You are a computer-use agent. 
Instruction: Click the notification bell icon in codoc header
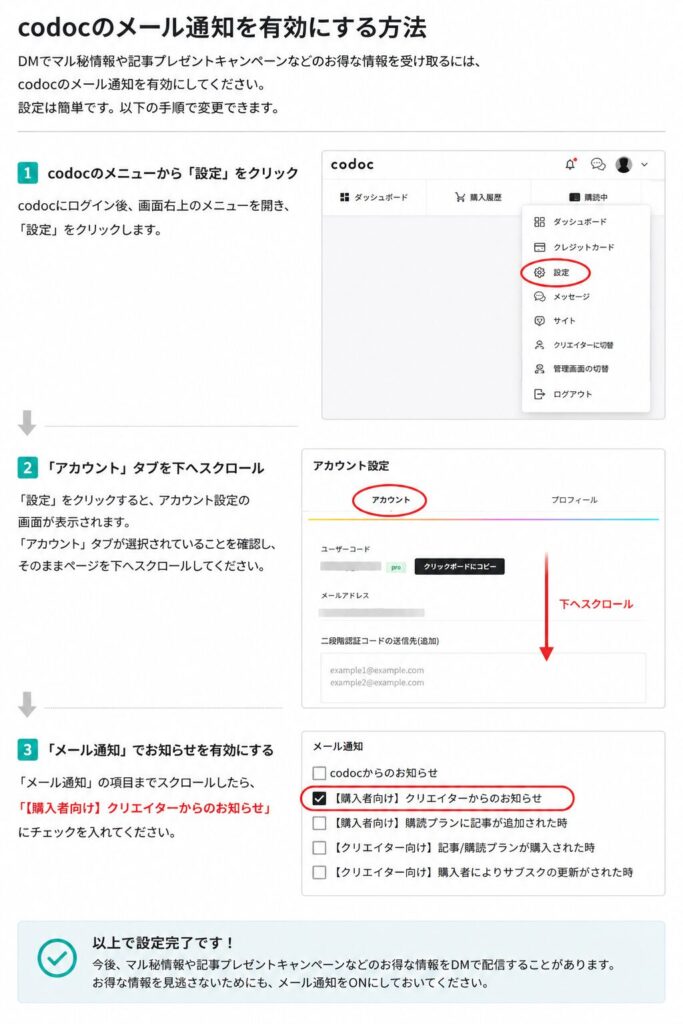[x=571, y=165]
